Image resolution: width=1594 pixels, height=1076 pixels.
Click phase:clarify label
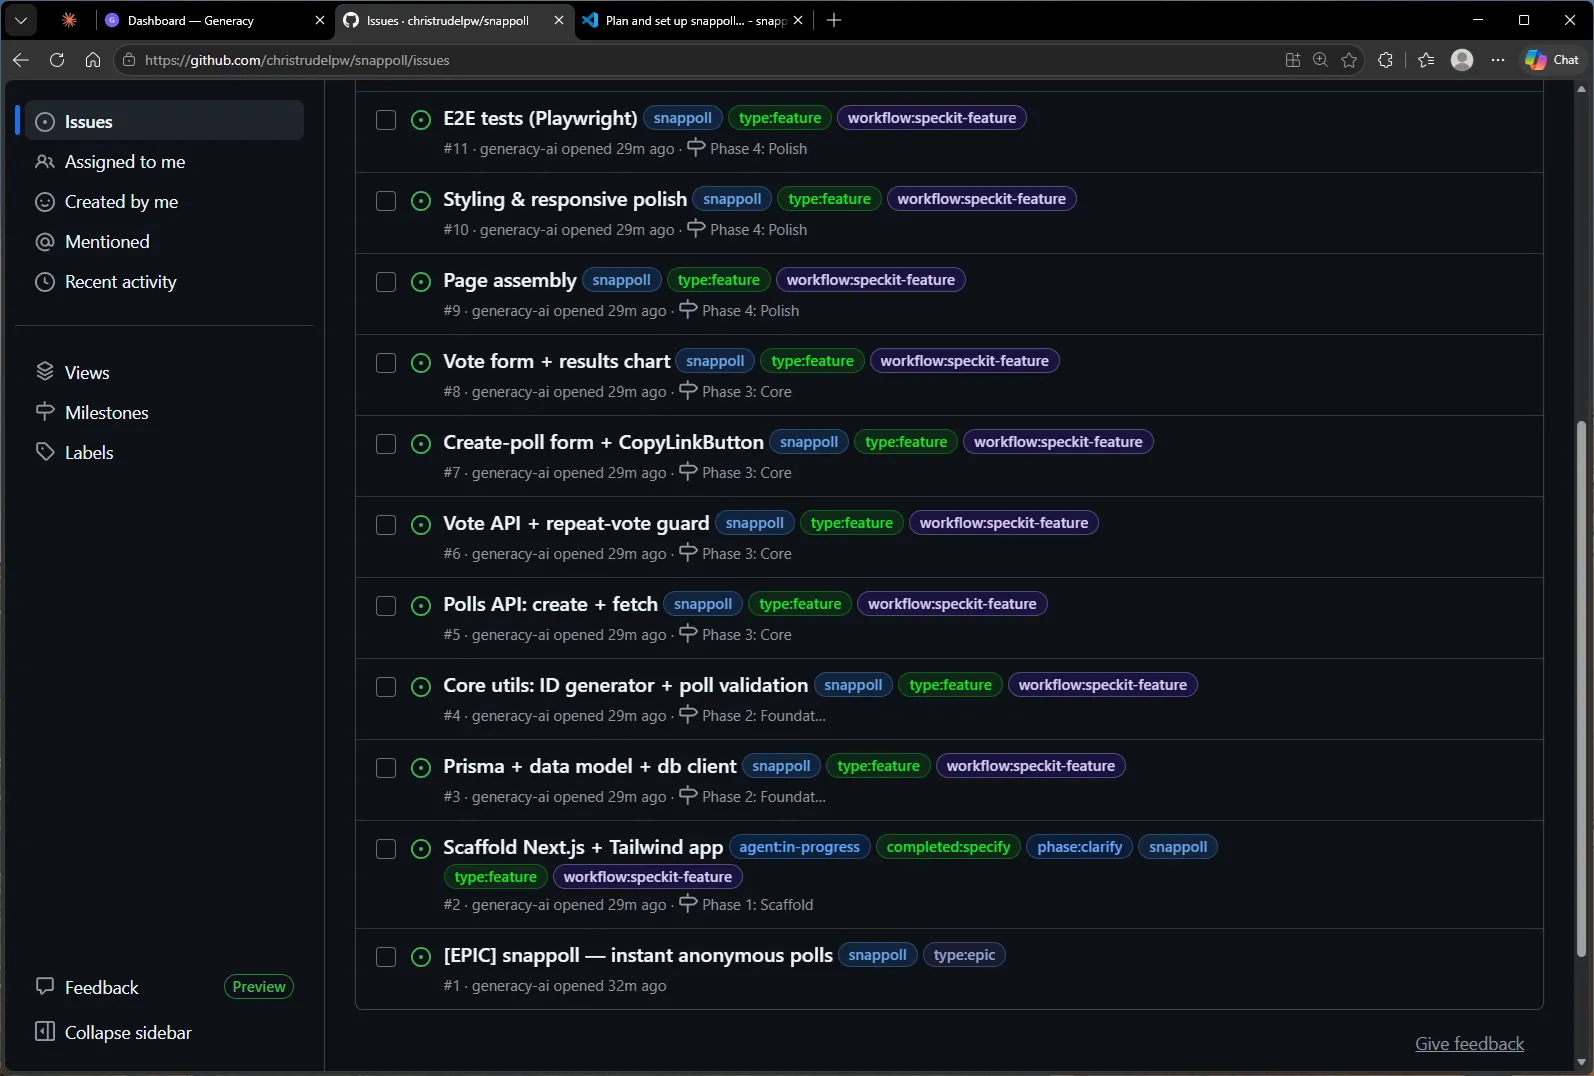coord(1079,847)
